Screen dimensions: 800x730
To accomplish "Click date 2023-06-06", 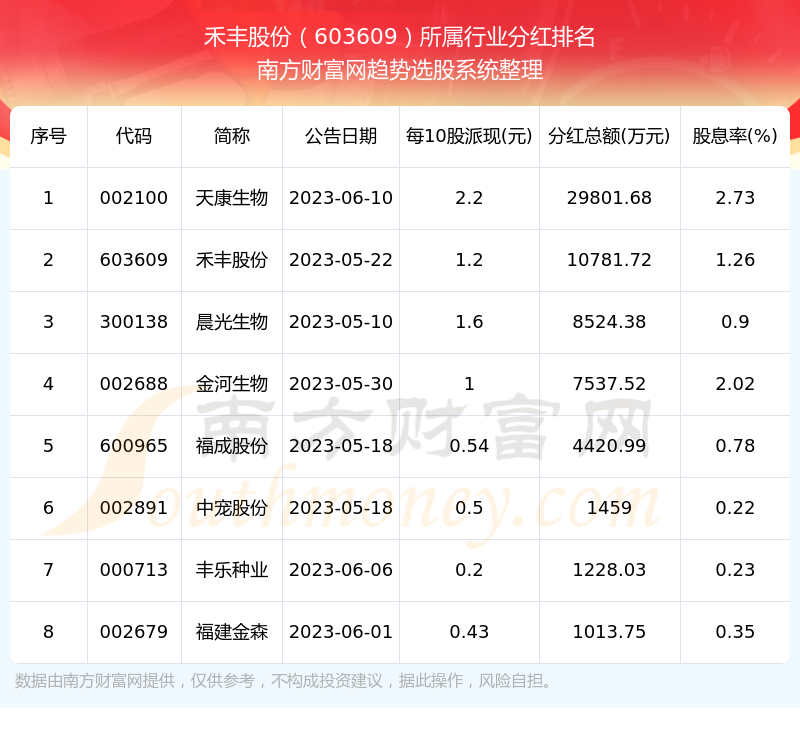I will point(341,570).
